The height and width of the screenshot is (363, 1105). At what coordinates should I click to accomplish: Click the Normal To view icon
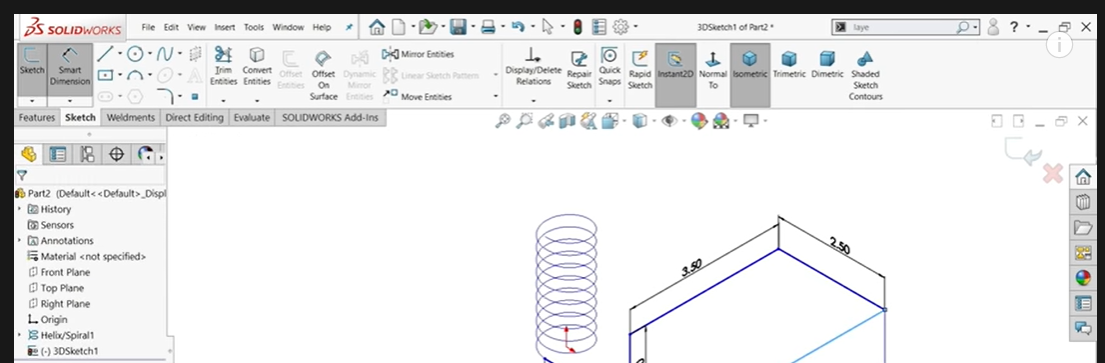coord(712,69)
